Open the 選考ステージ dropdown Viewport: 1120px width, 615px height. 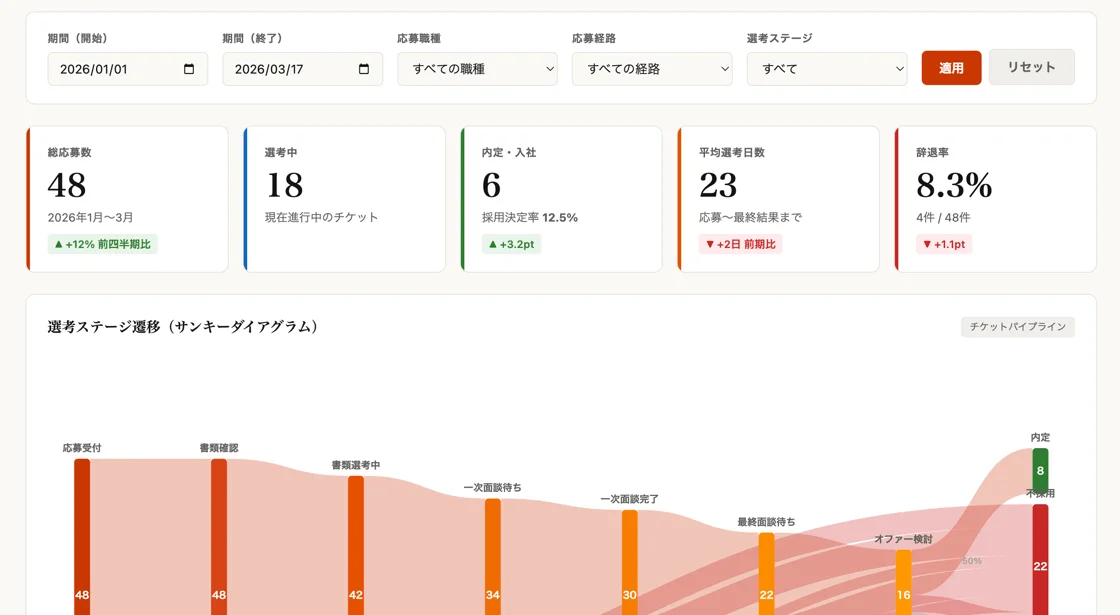827,69
